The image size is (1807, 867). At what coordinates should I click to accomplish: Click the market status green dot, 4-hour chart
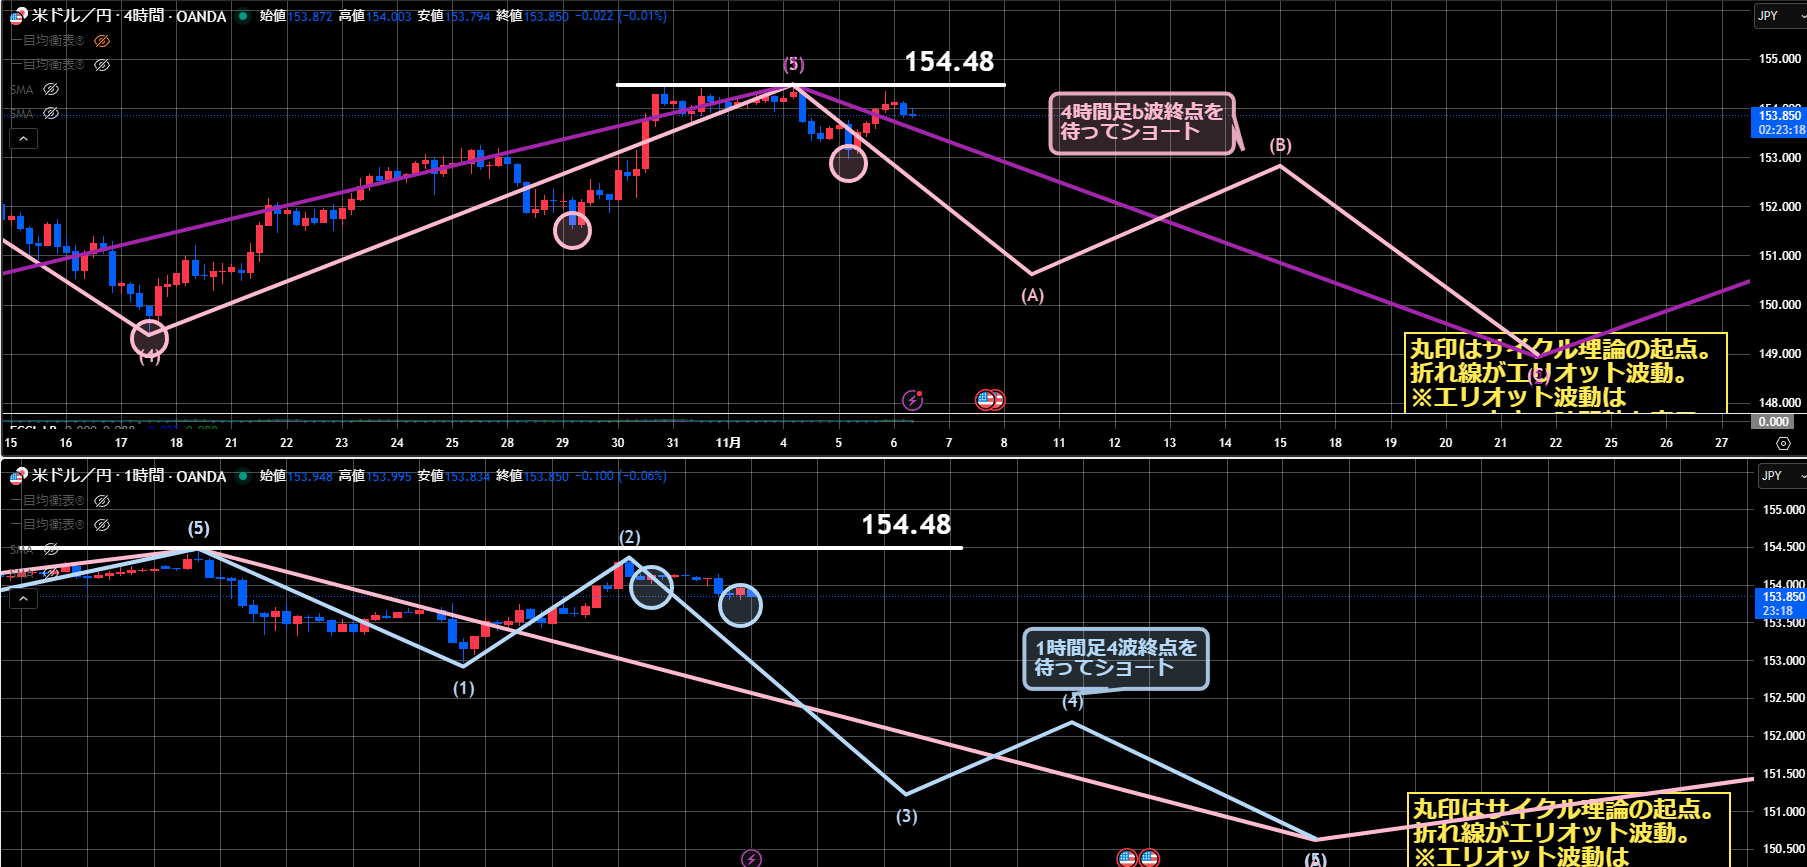click(243, 16)
